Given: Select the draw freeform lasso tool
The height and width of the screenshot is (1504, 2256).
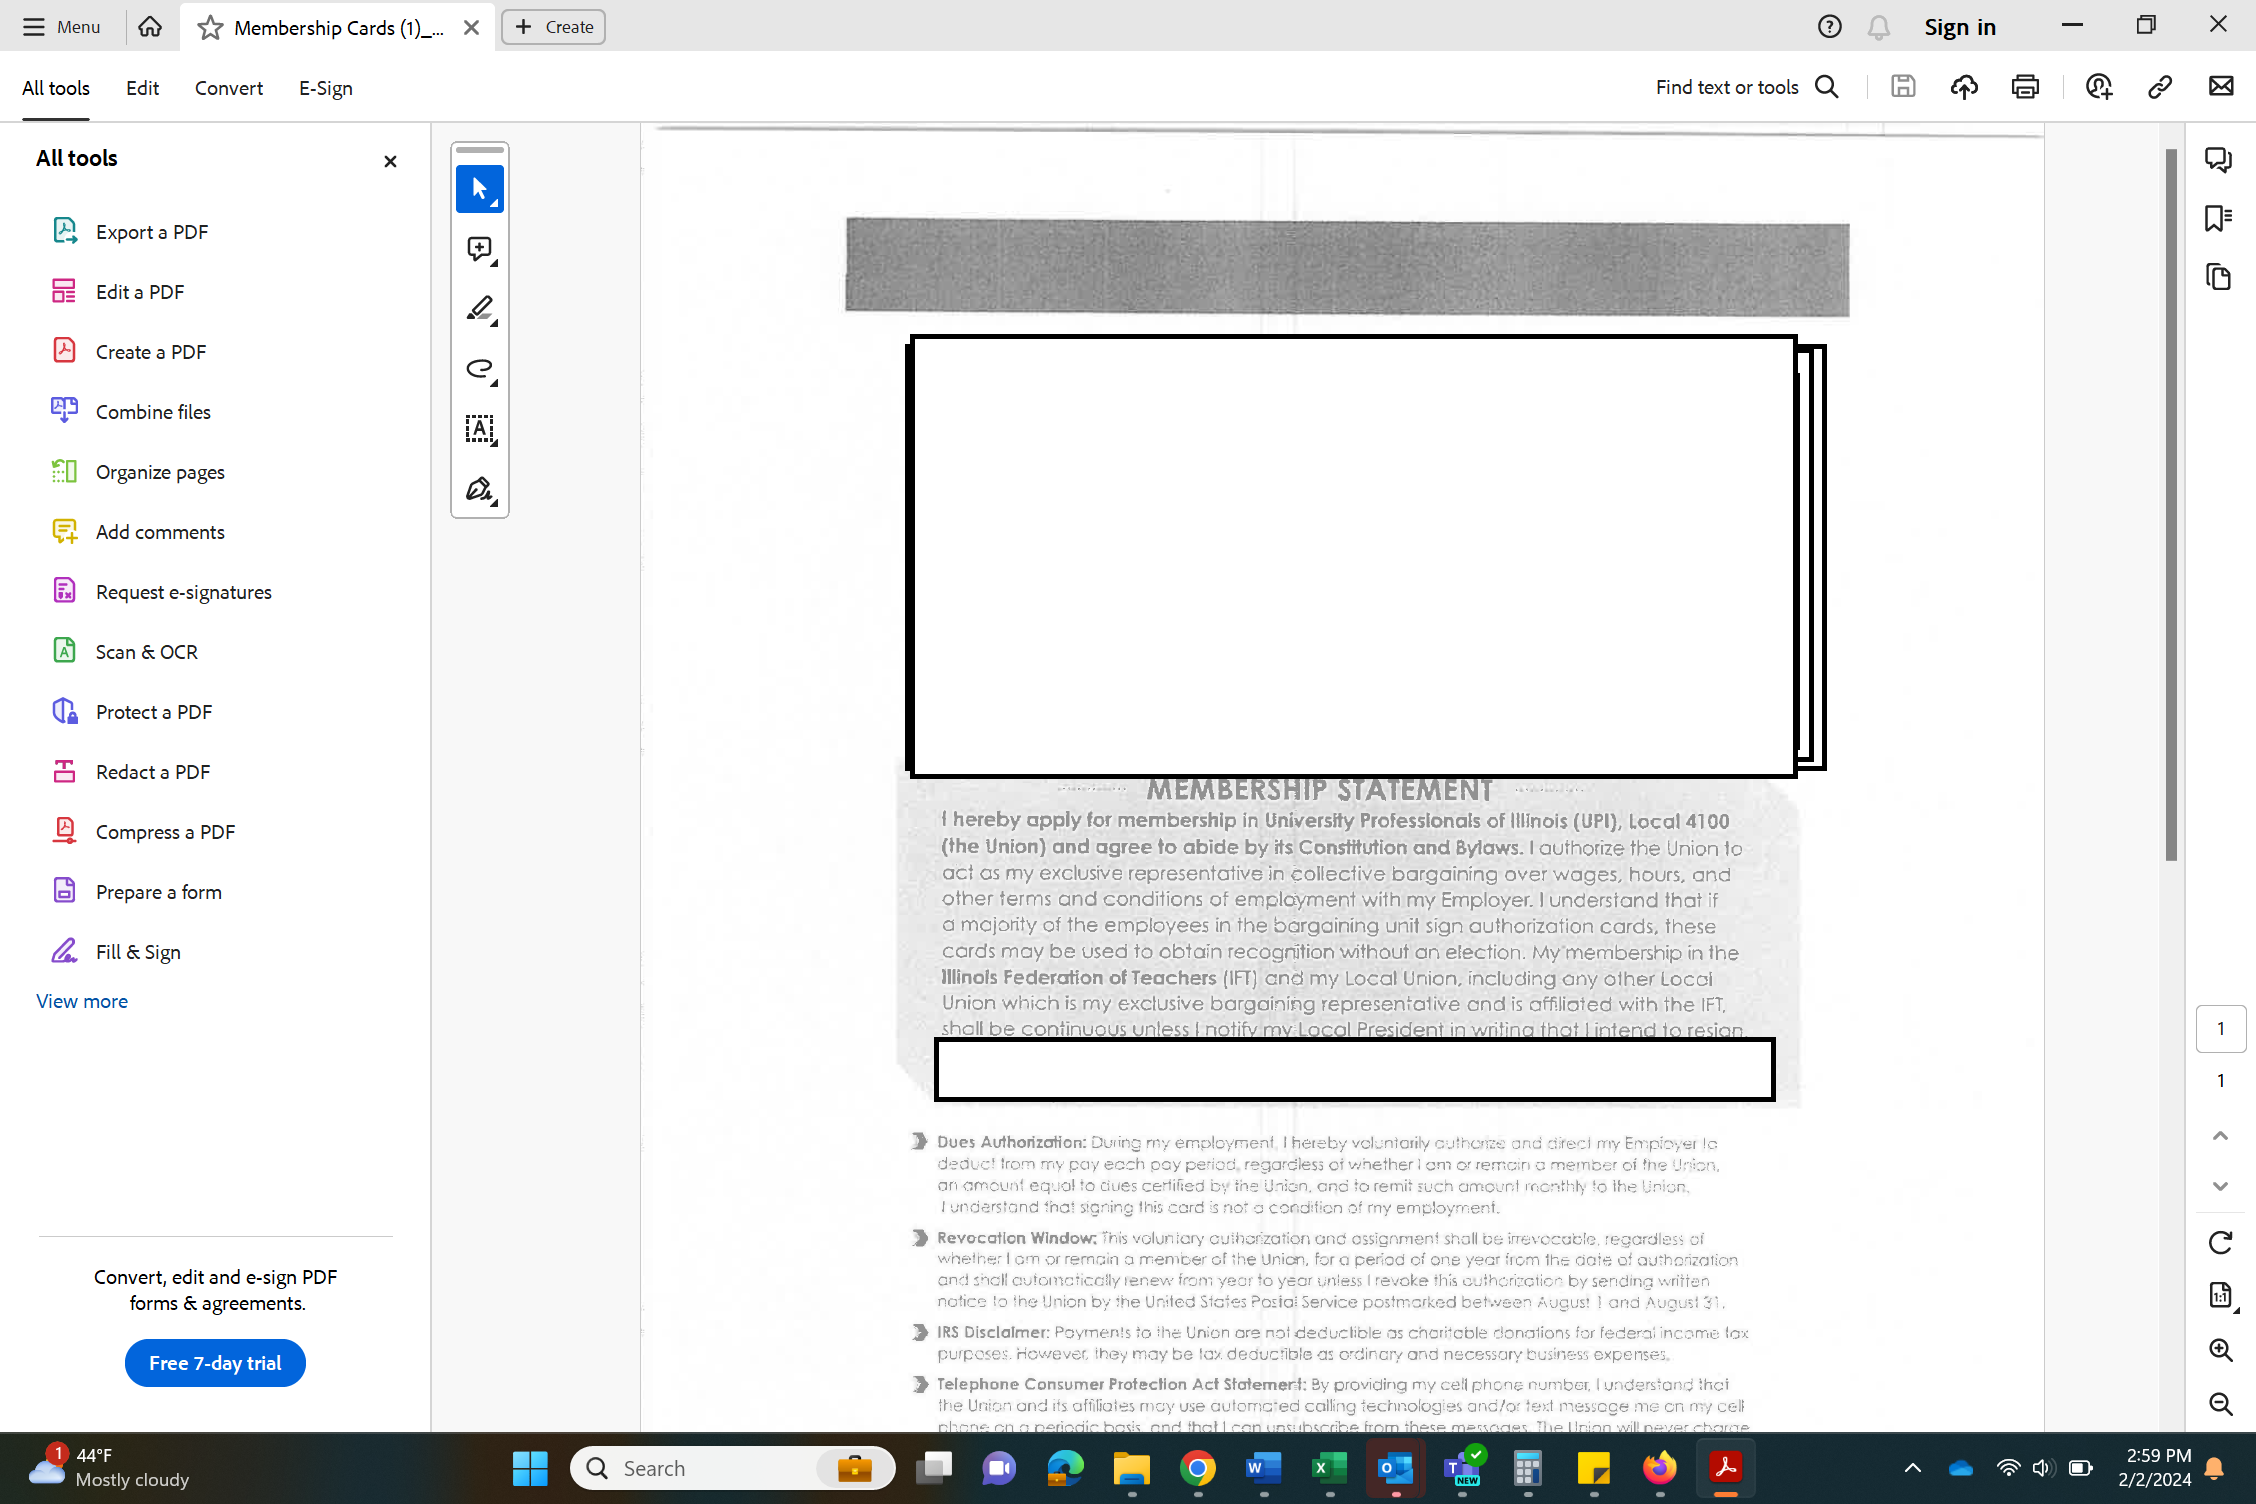Looking at the screenshot, I should coord(480,369).
